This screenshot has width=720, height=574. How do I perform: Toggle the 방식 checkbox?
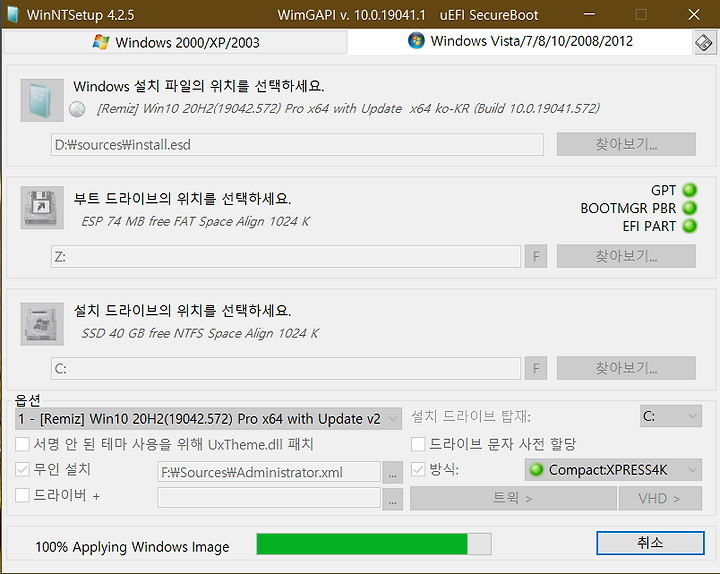[x=418, y=469]
